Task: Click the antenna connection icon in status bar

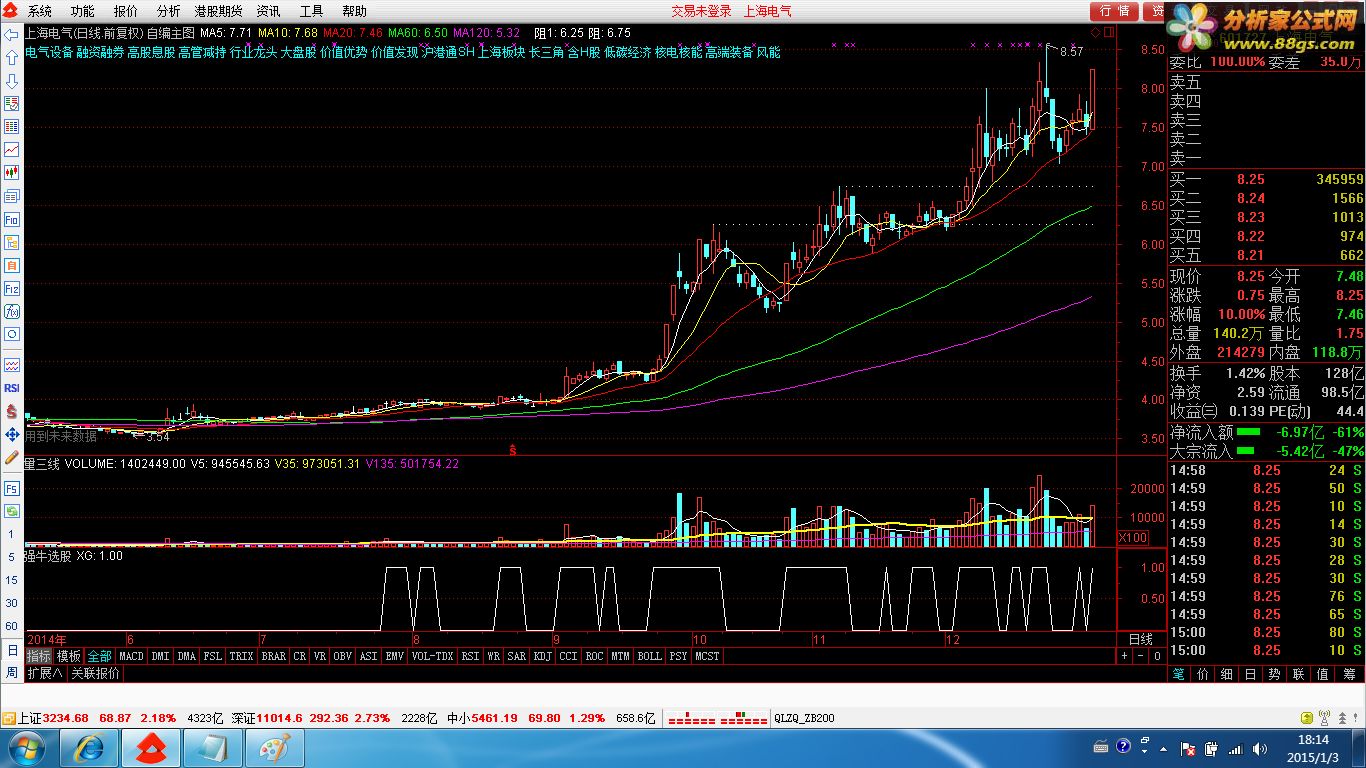Action: (1325, 718)
